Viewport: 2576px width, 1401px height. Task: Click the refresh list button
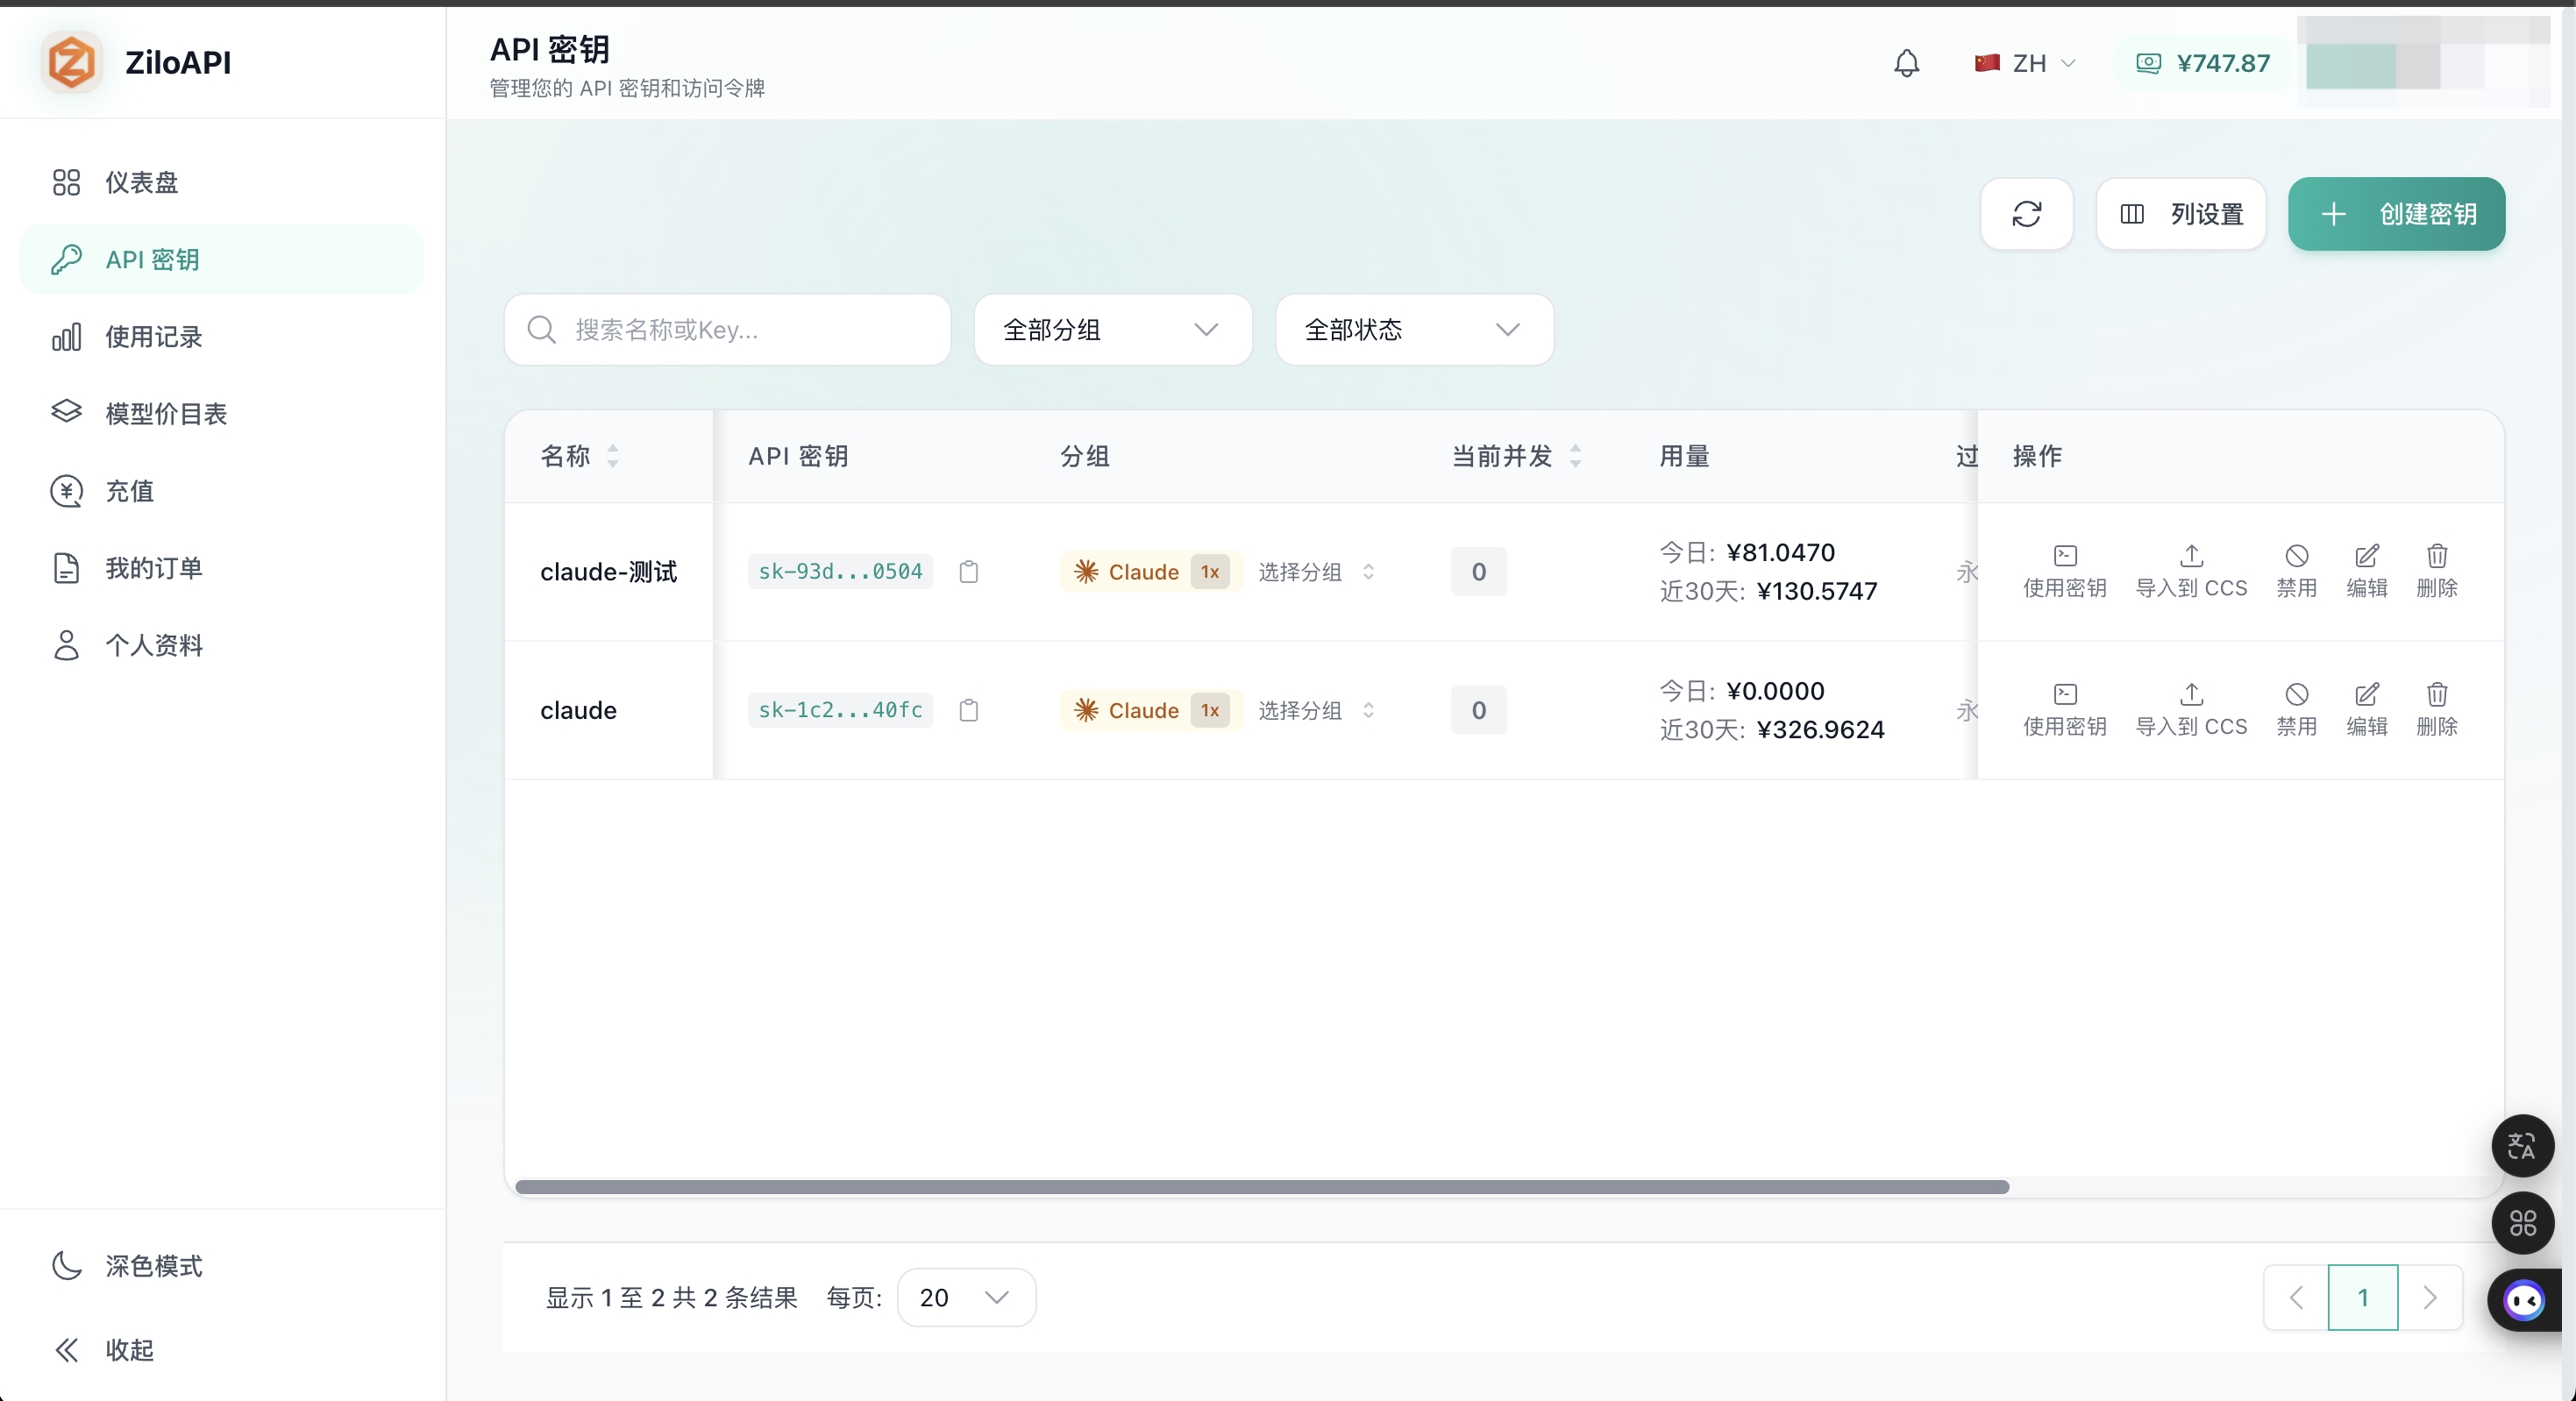click(x=2026, y=214)
